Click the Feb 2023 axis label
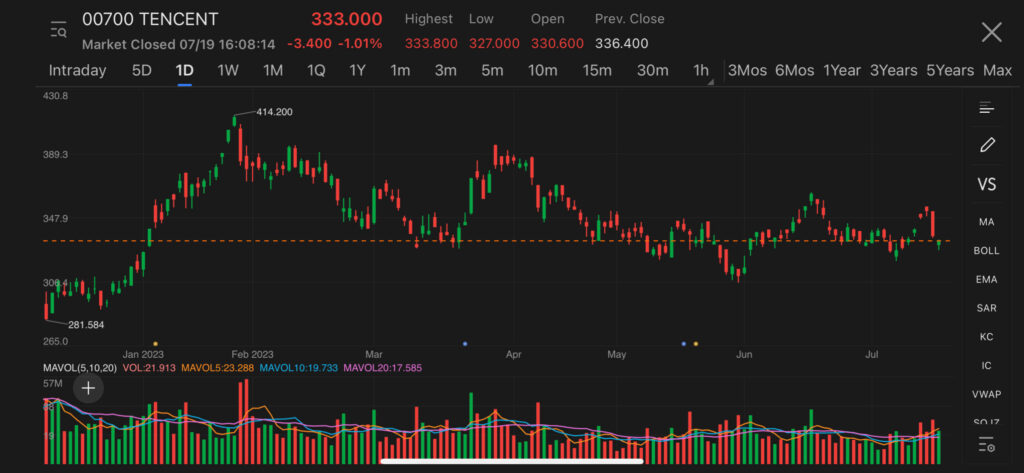This screenshot has height=473, width=1024. pyautogui.click(x=252, y=355)
